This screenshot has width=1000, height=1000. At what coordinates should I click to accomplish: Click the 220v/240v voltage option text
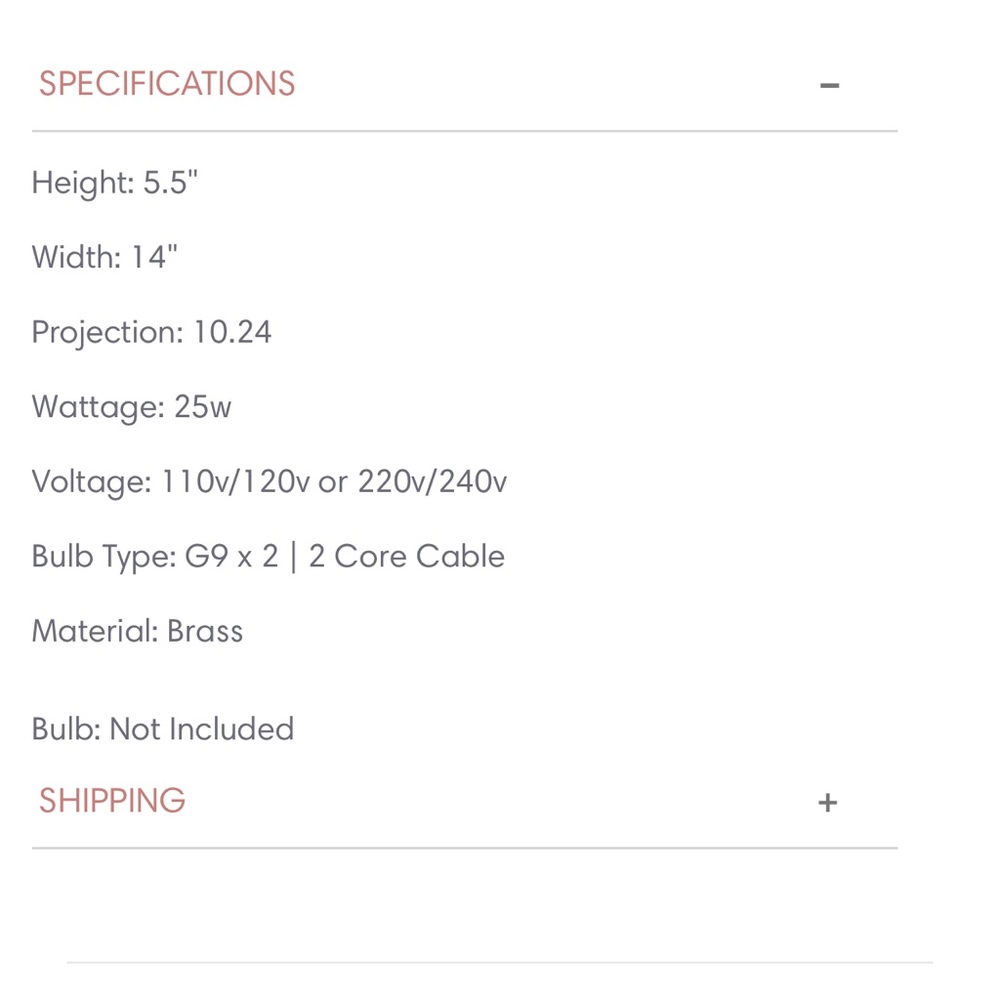(432, 482)
